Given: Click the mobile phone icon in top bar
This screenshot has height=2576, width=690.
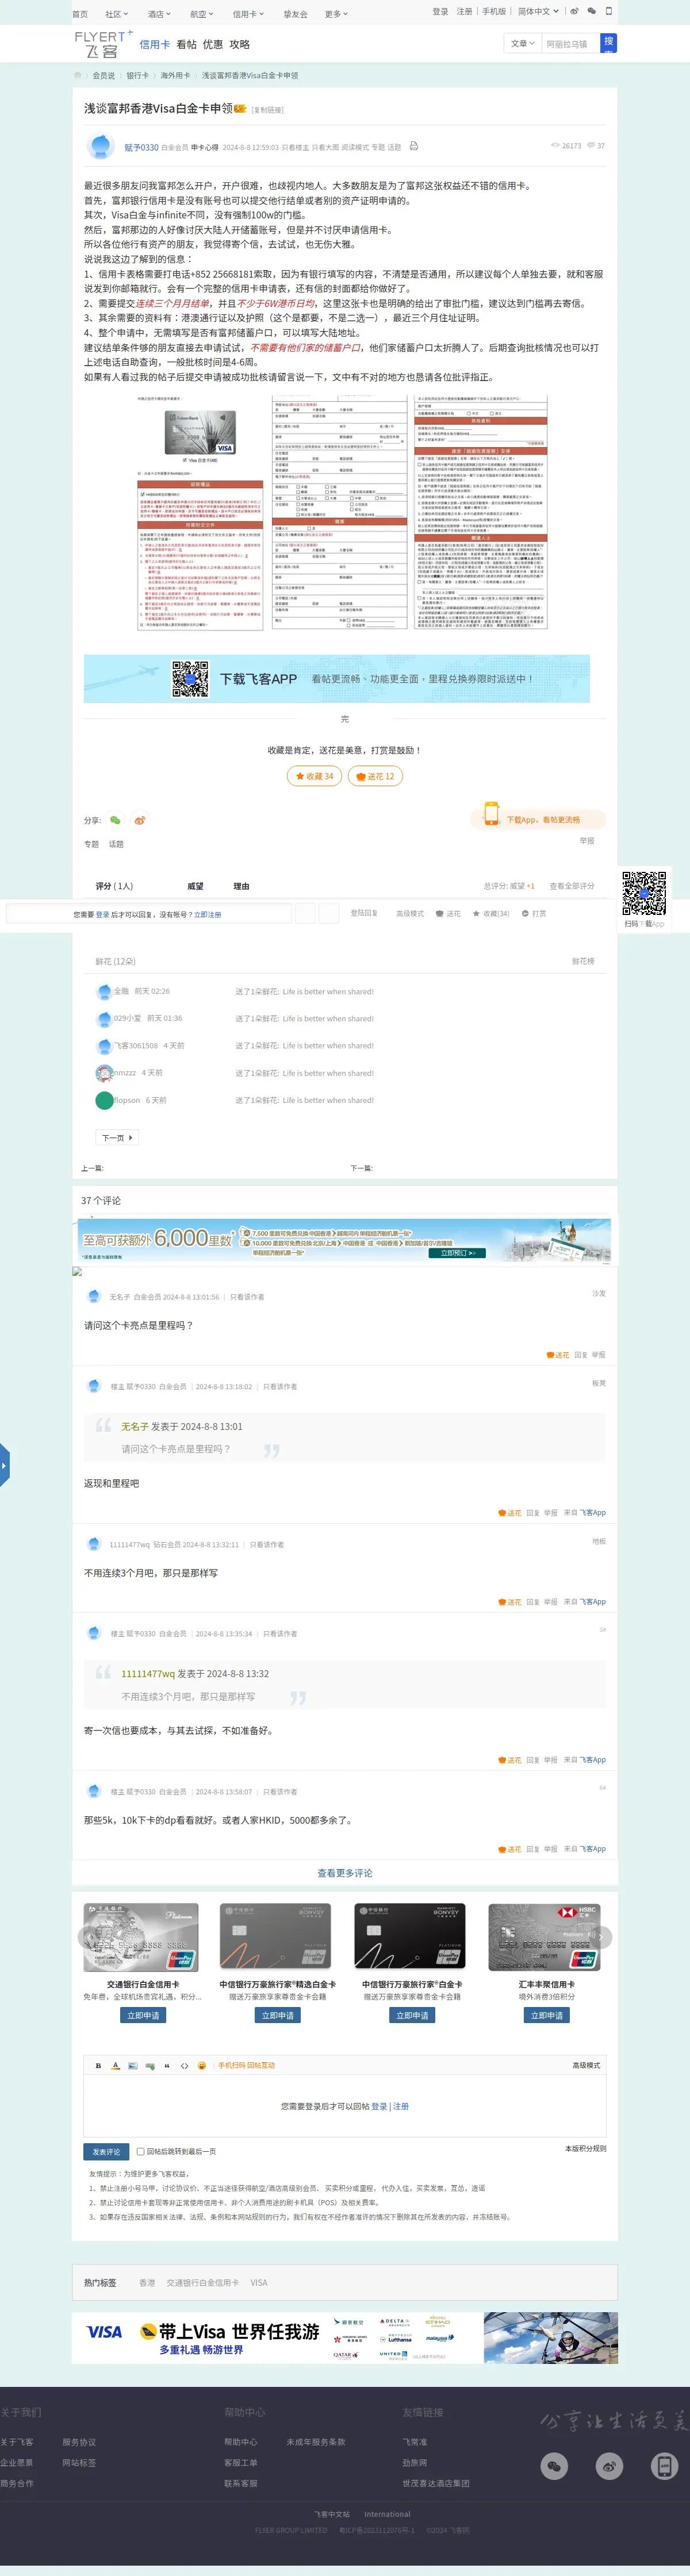Looking at the screenshot, I should tap(608, 11).
